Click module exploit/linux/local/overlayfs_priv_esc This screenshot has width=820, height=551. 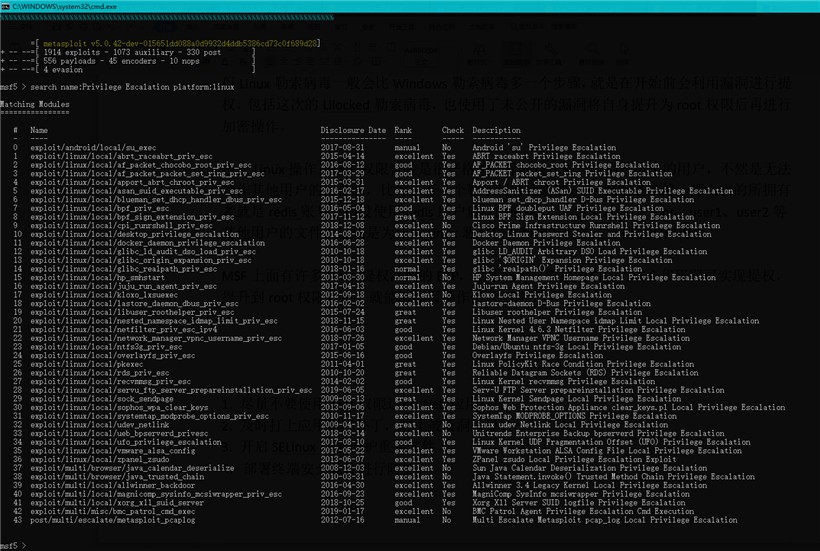click(110, 354)
